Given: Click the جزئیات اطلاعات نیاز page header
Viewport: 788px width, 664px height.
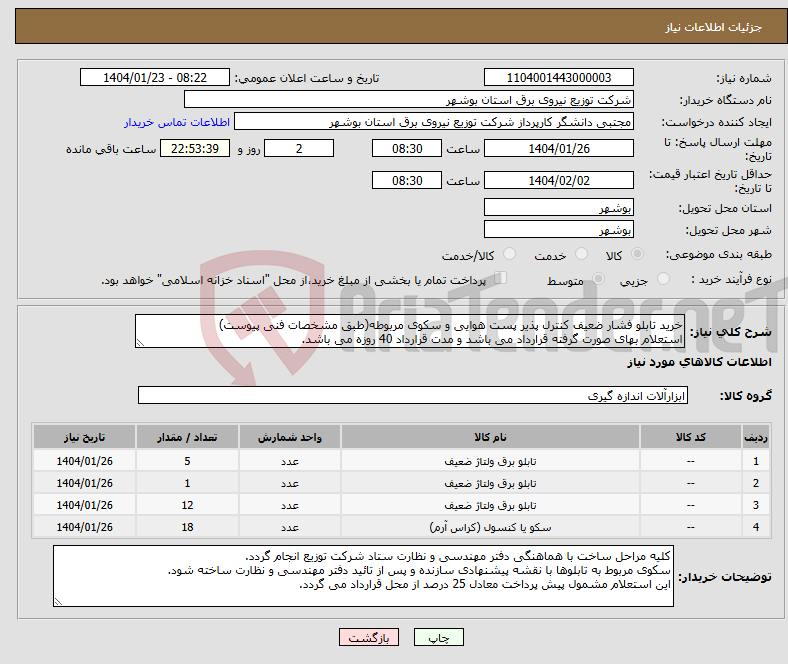Looking at the screenshot, I should [x=714, y=27].
